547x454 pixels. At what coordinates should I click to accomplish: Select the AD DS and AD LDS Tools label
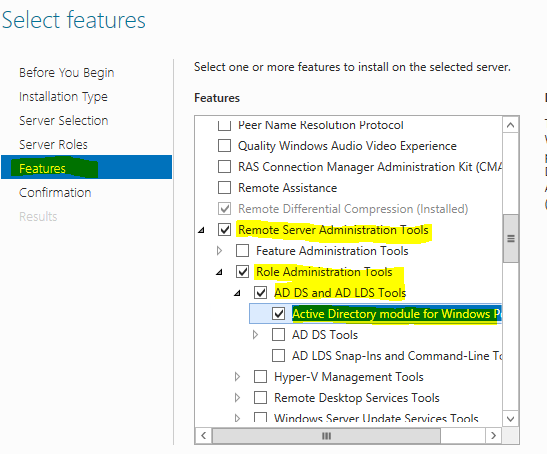coord(340,293)
